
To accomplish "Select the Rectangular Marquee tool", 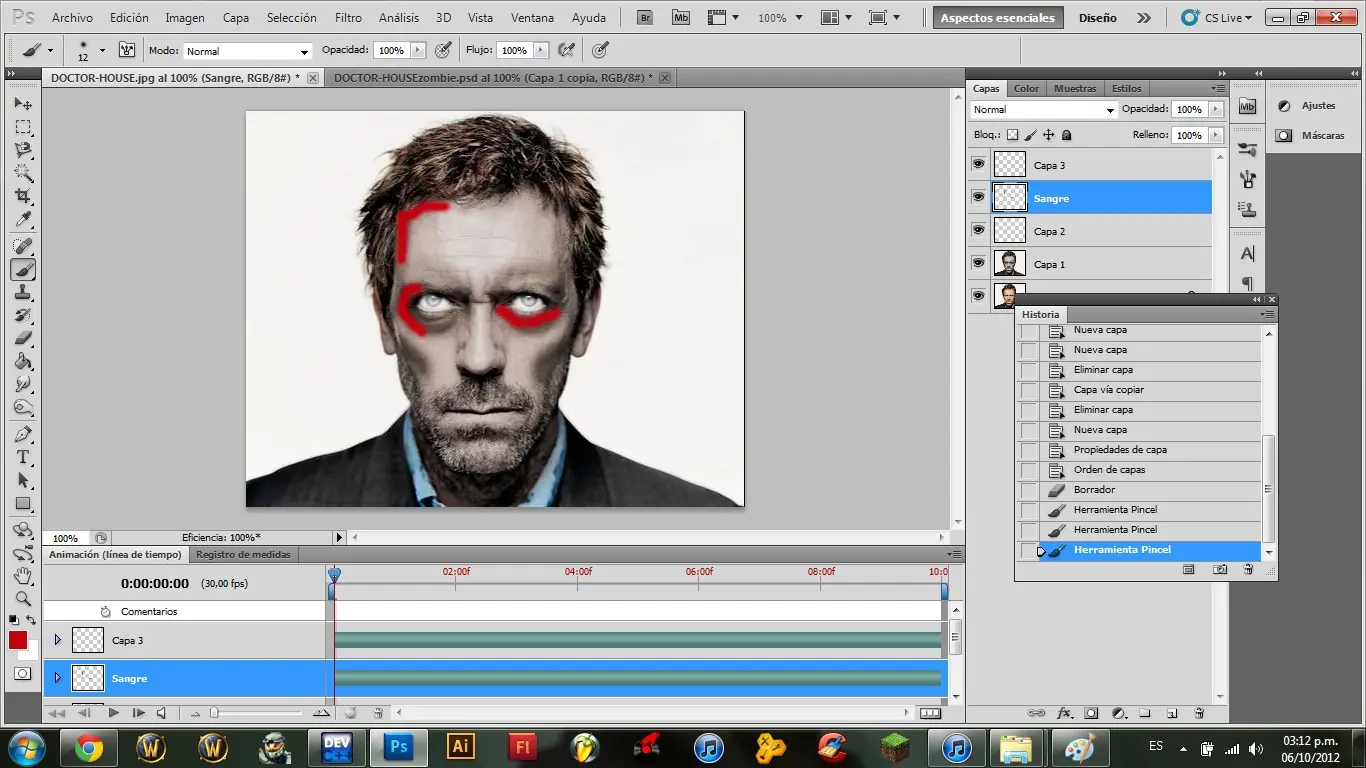I will point(23,127).
